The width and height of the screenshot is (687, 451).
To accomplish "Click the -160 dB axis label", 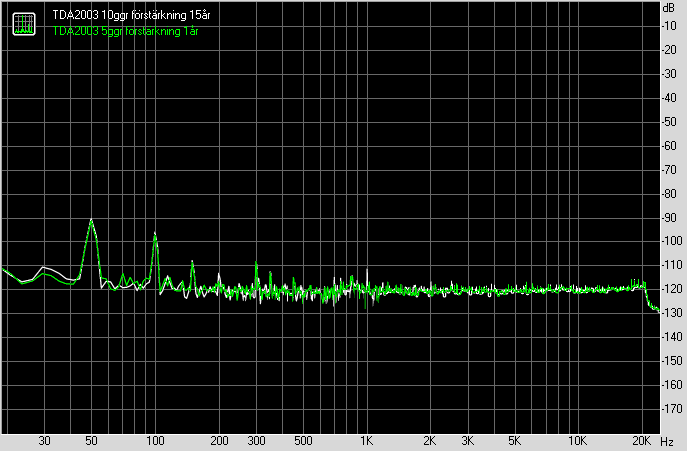I will [671, 384].
